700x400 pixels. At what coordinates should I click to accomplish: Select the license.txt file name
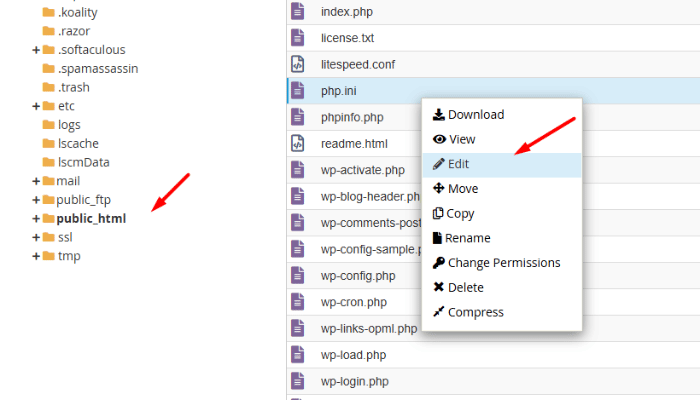click(x=347, y=38)
